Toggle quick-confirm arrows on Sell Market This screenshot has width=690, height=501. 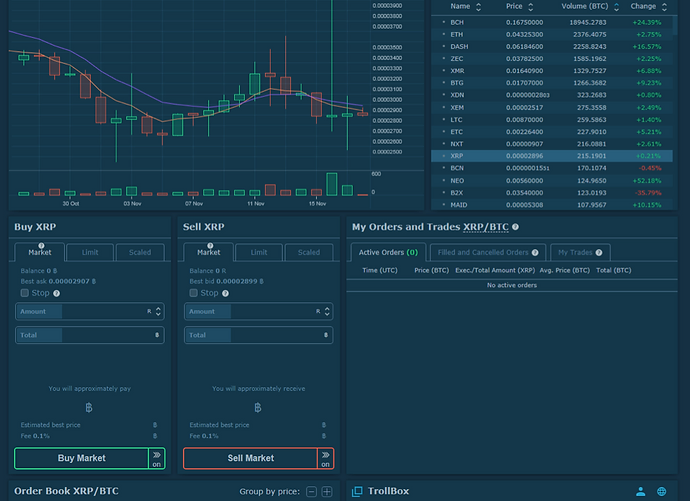click(x=326, y=458)
